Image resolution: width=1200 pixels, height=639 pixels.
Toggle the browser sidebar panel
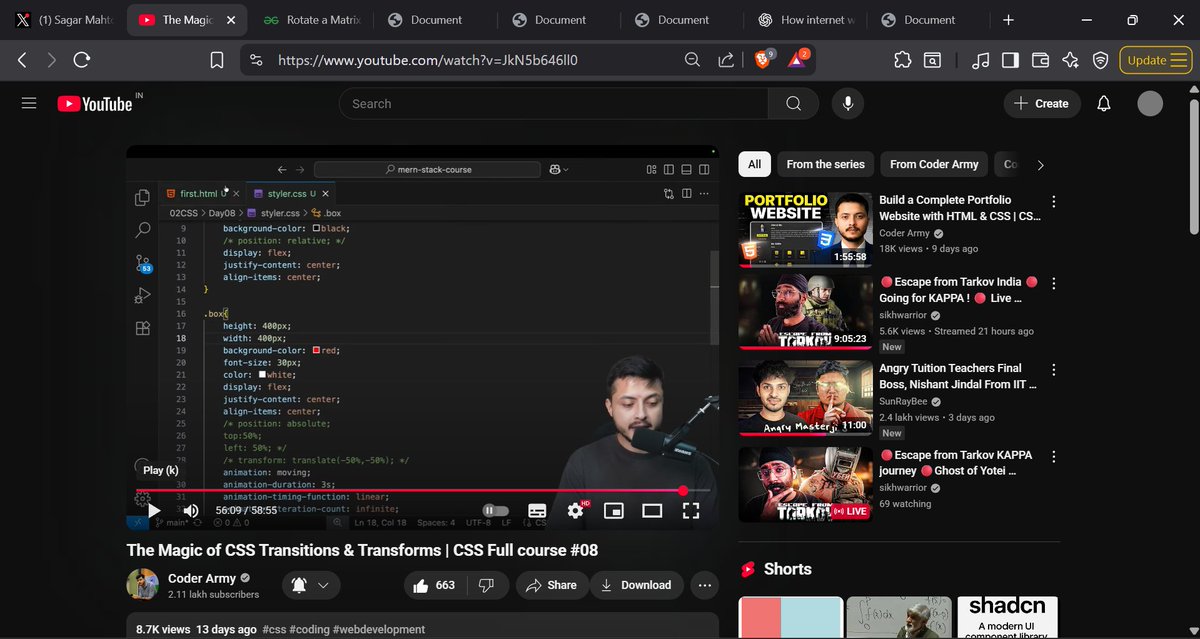(1010, 60)
